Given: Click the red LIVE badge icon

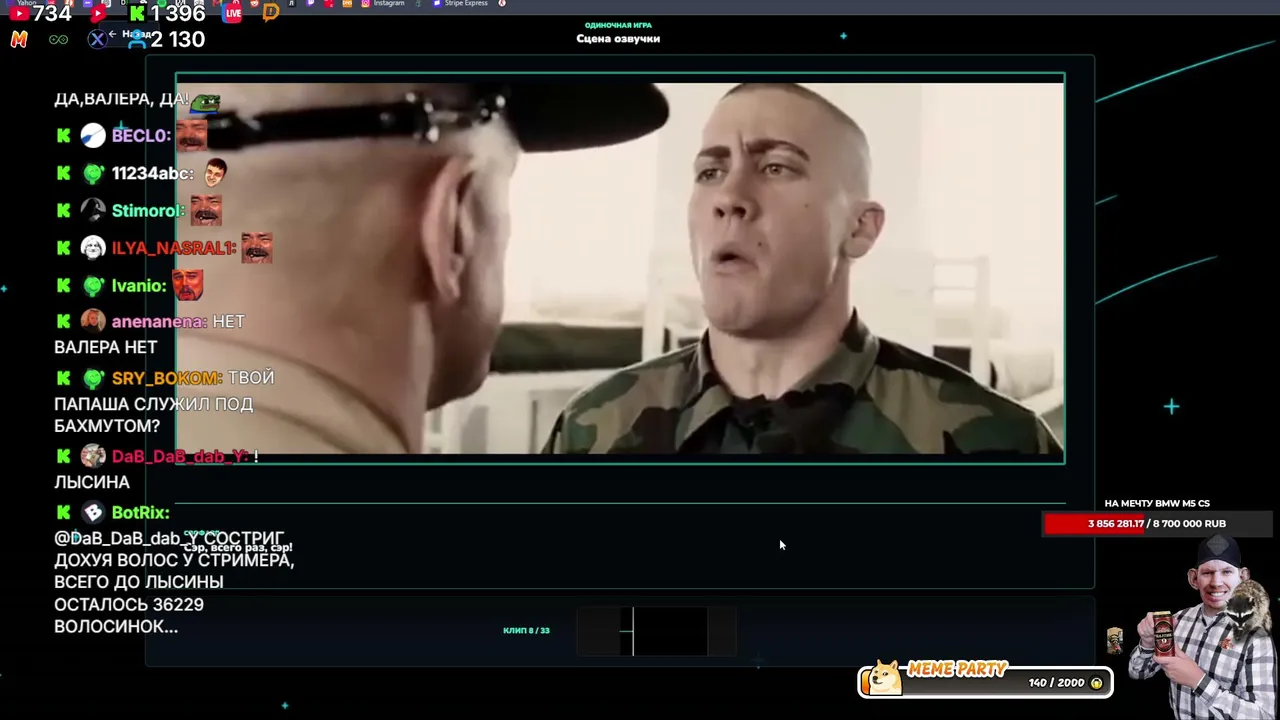Looking at the screenshot, I should point(233,14).
